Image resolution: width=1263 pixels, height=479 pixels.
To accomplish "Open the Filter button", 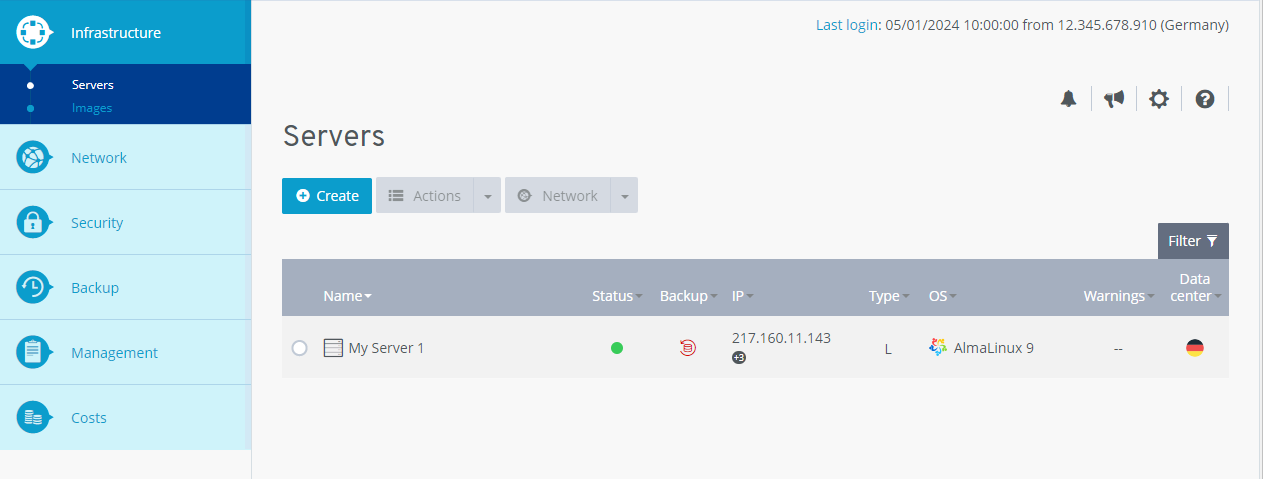I will pos(1193,241).
